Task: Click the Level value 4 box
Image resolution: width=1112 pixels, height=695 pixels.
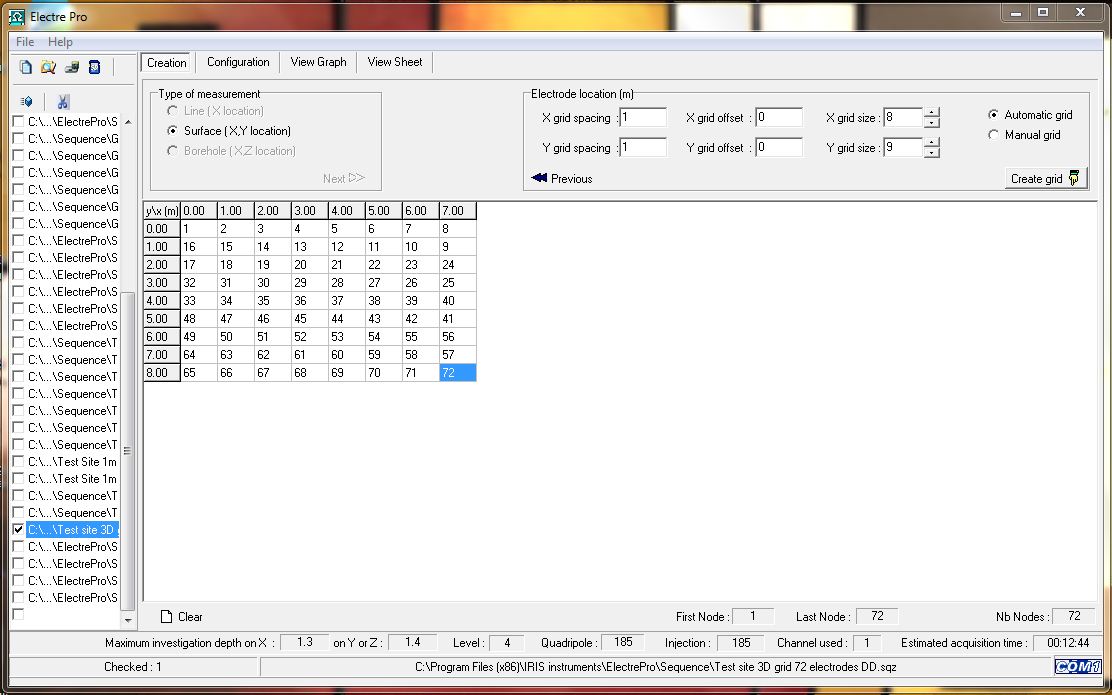Action: [507, 643]
